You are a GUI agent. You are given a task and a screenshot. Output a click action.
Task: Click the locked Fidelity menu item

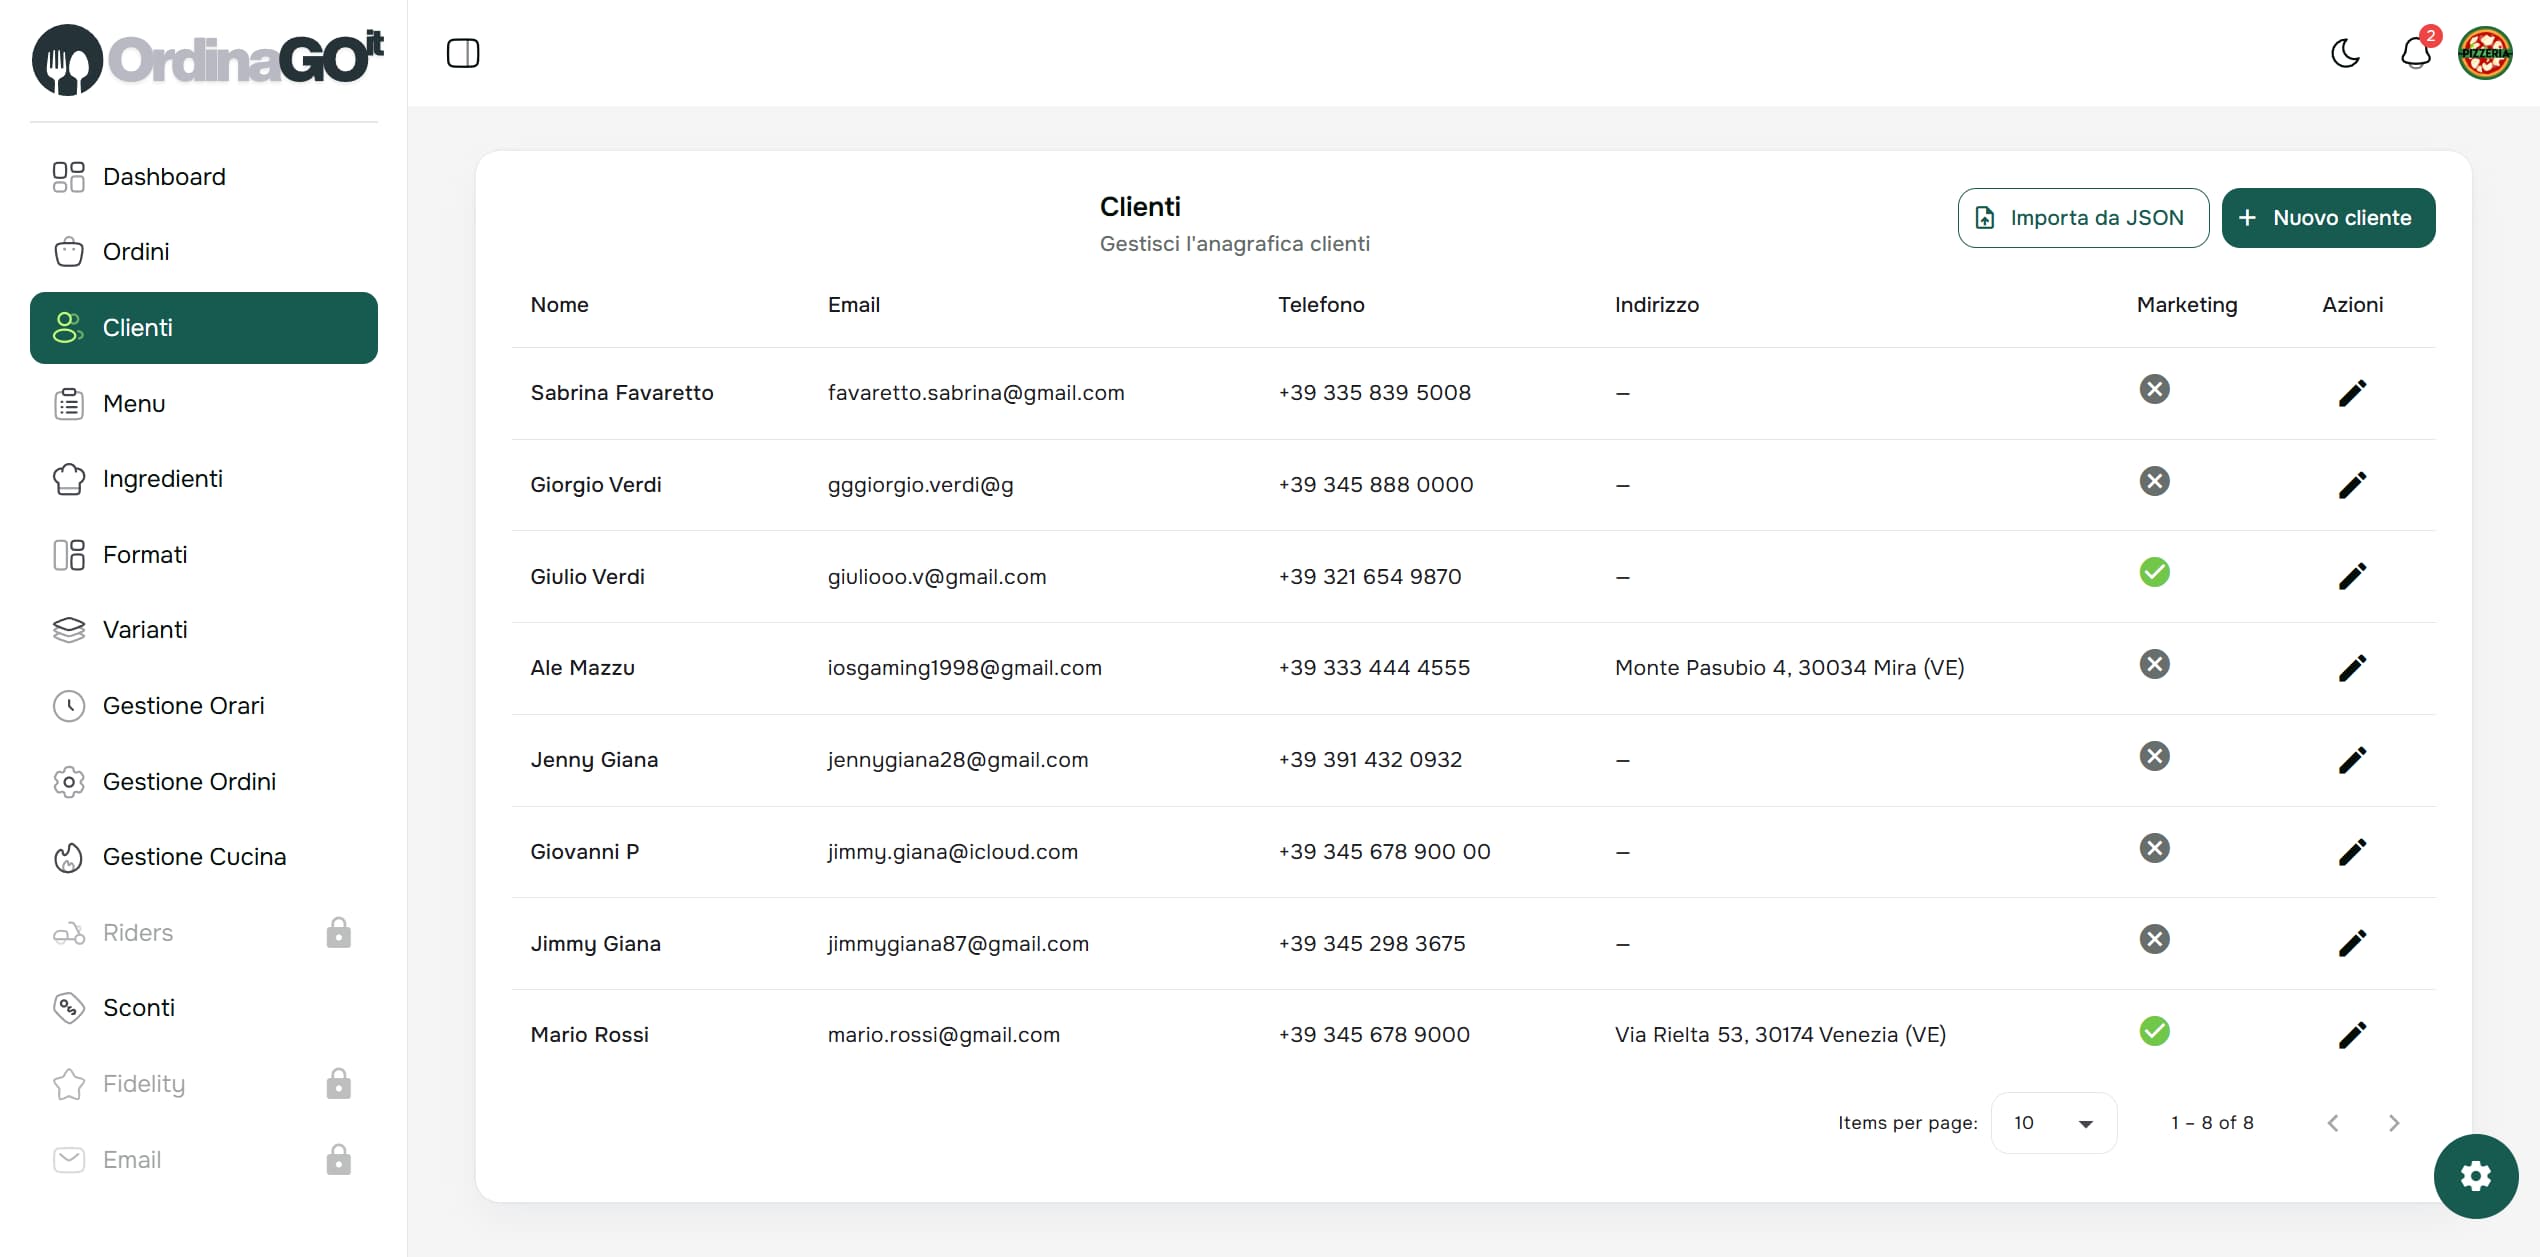204,1084
